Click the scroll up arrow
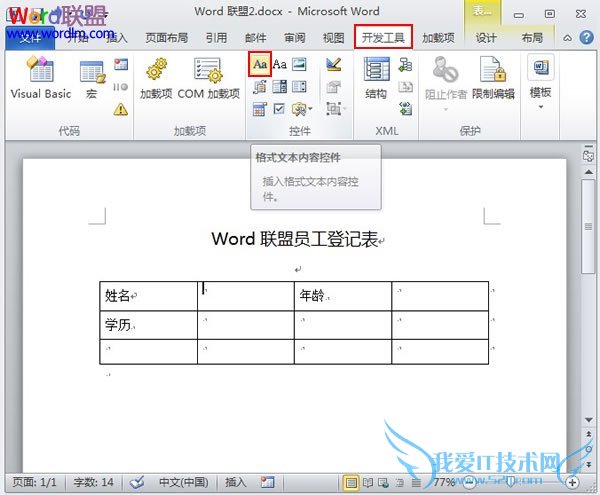The image size is (600, 495). 588,172
